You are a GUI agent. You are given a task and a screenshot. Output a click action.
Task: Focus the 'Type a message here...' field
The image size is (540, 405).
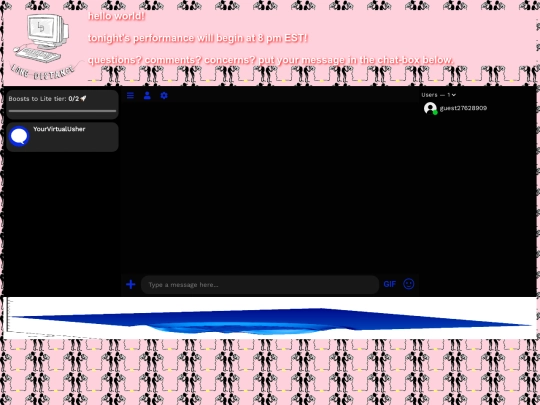(260, 285)
